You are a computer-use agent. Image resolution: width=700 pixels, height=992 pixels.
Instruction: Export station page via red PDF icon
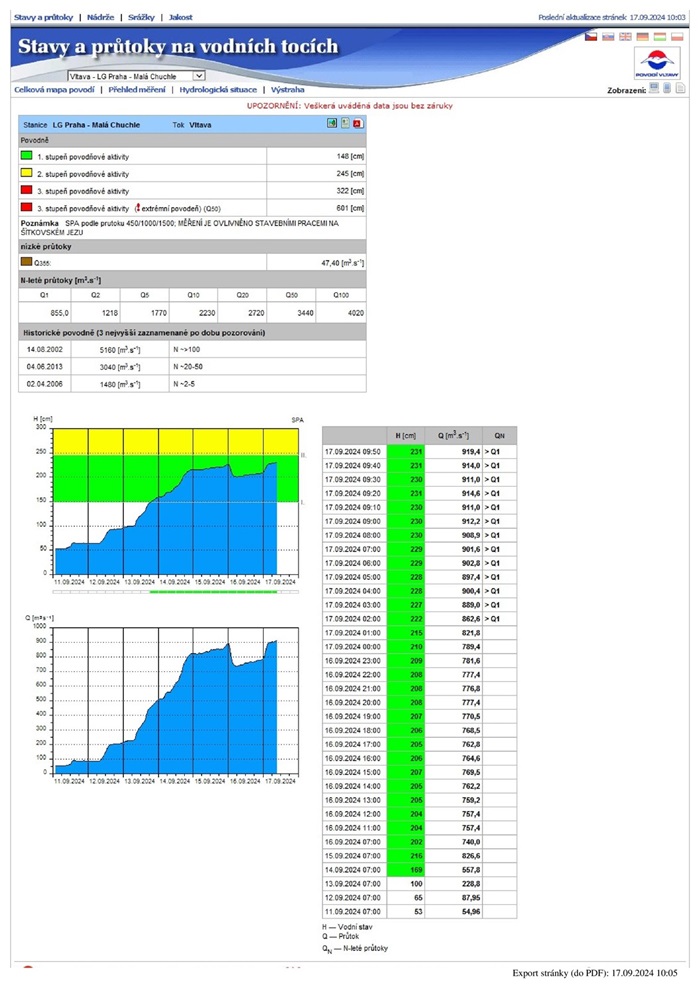(x=358, y=124)
